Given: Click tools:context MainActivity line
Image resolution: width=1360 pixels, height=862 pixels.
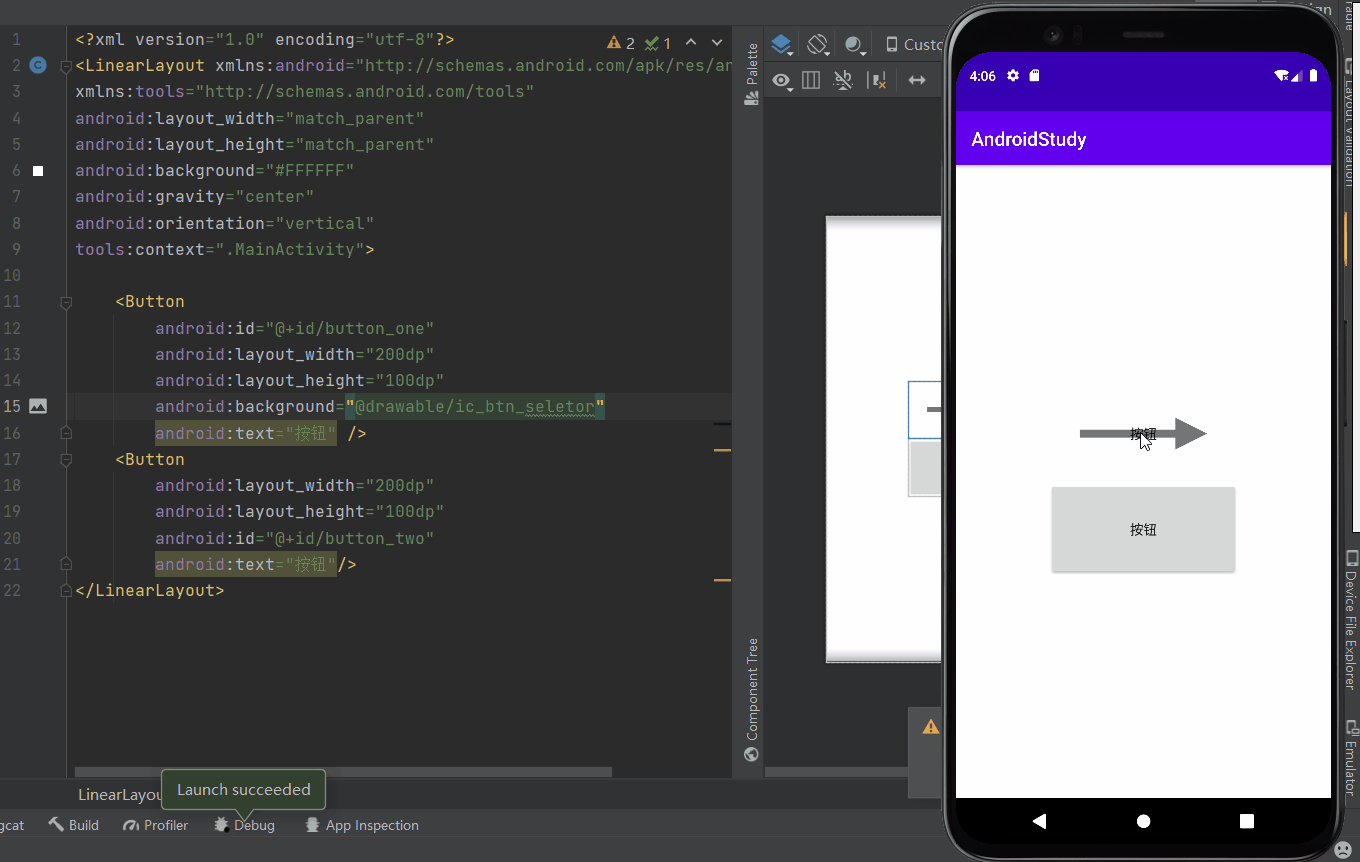Looking at the screenshot, I should pos(225,250).
